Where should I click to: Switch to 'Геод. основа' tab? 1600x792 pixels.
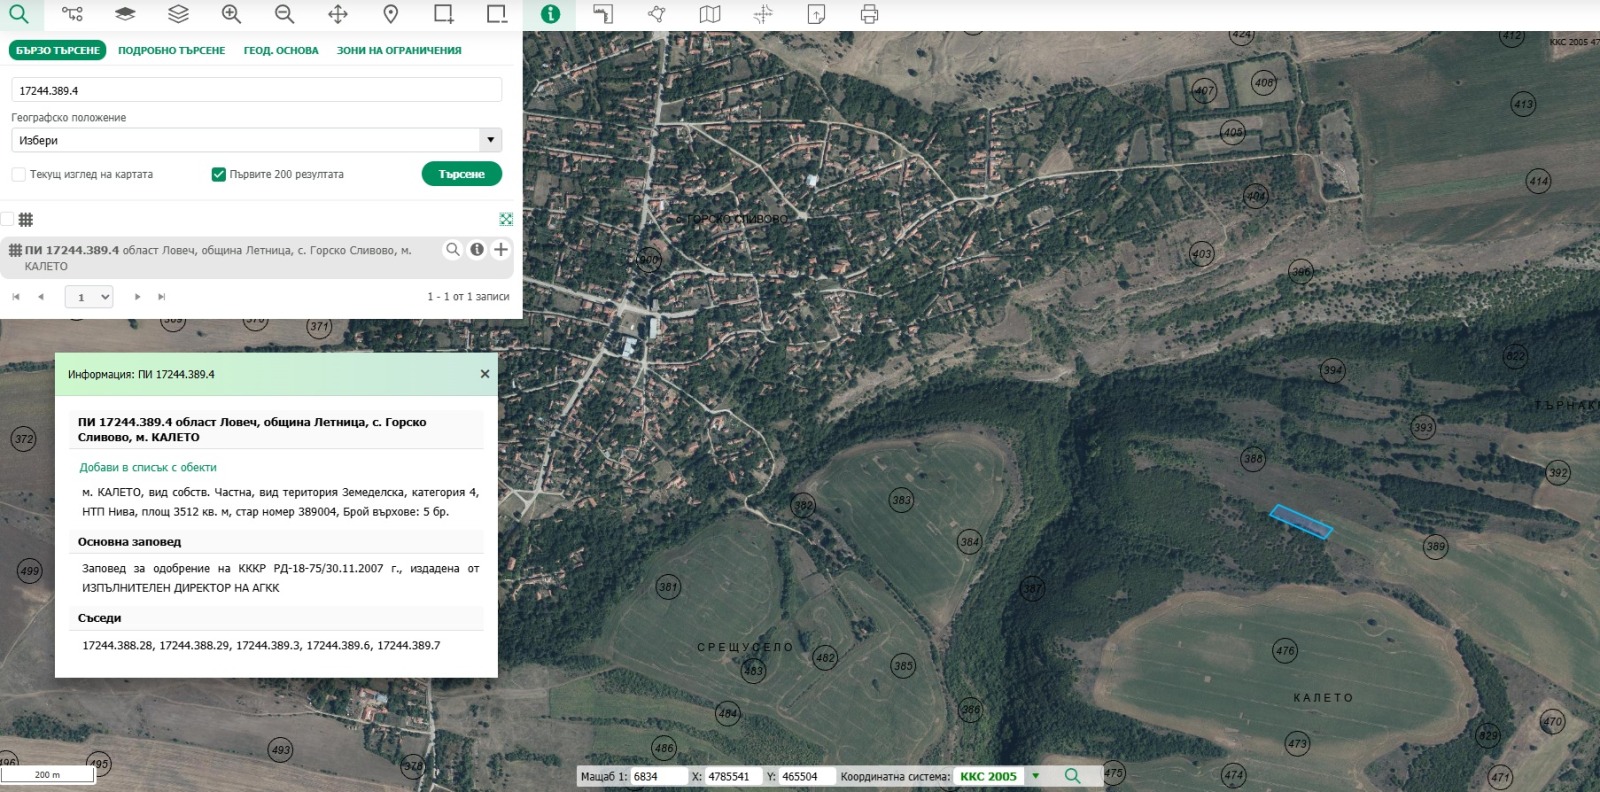click(x=281, y=50)
